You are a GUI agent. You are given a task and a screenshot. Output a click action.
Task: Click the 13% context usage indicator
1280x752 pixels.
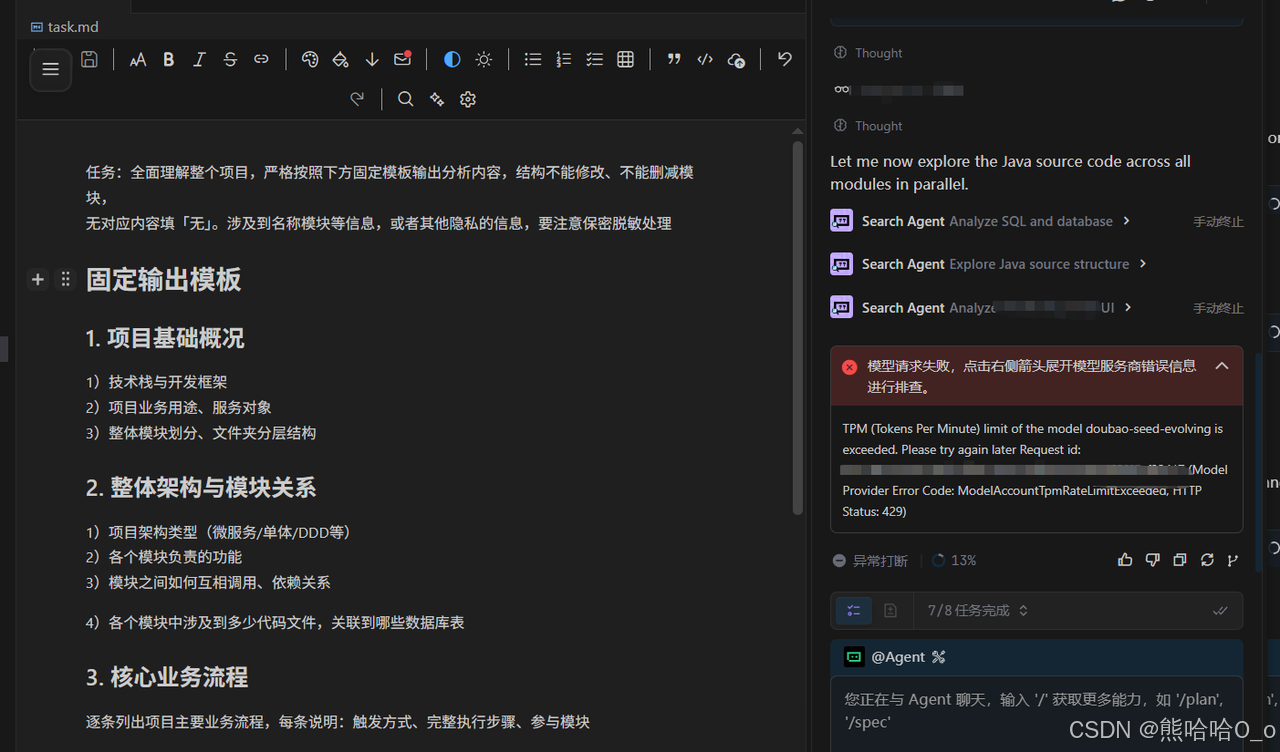pyautogui.click(x=954, y=561)
